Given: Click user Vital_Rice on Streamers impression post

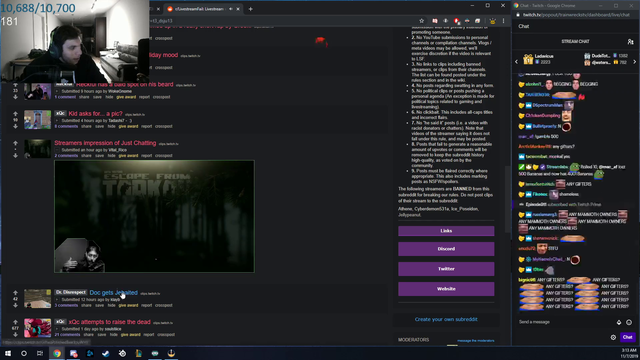Looking at the screenshot, I should [118, 150].
